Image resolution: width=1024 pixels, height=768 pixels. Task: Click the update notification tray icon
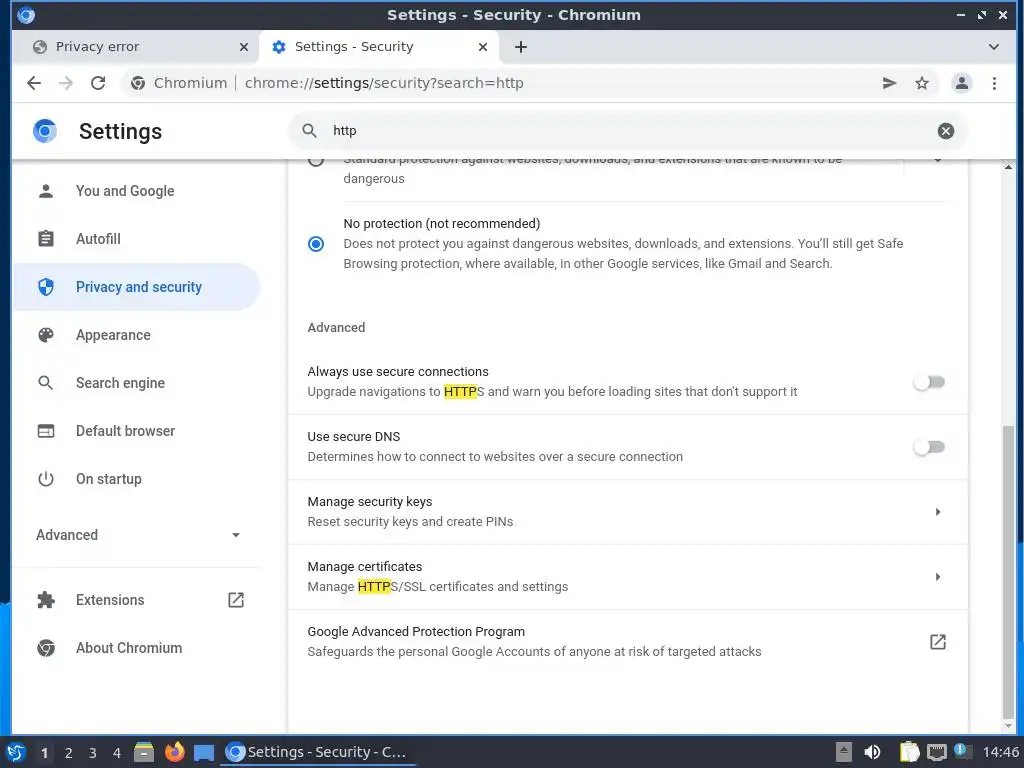(x=962, y=751)
